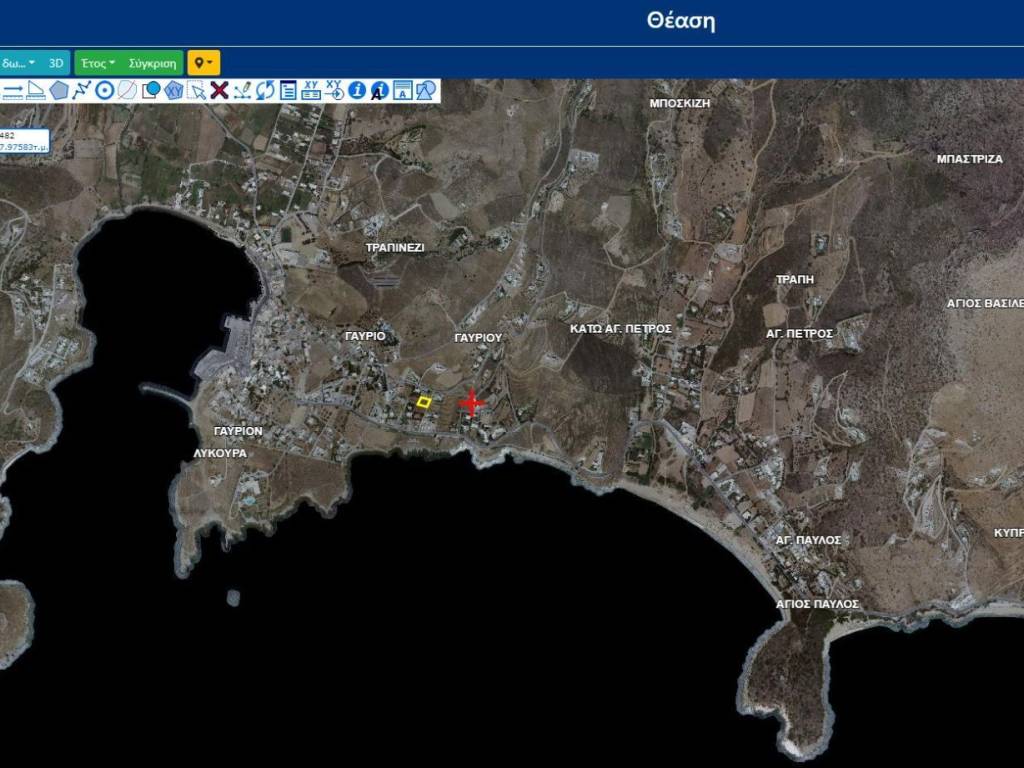The width and height of the screenshot is (1024, 768).
Task: Click the go-to XY coordinate icon
Action: pyautogui.click(x=334, y=90)
